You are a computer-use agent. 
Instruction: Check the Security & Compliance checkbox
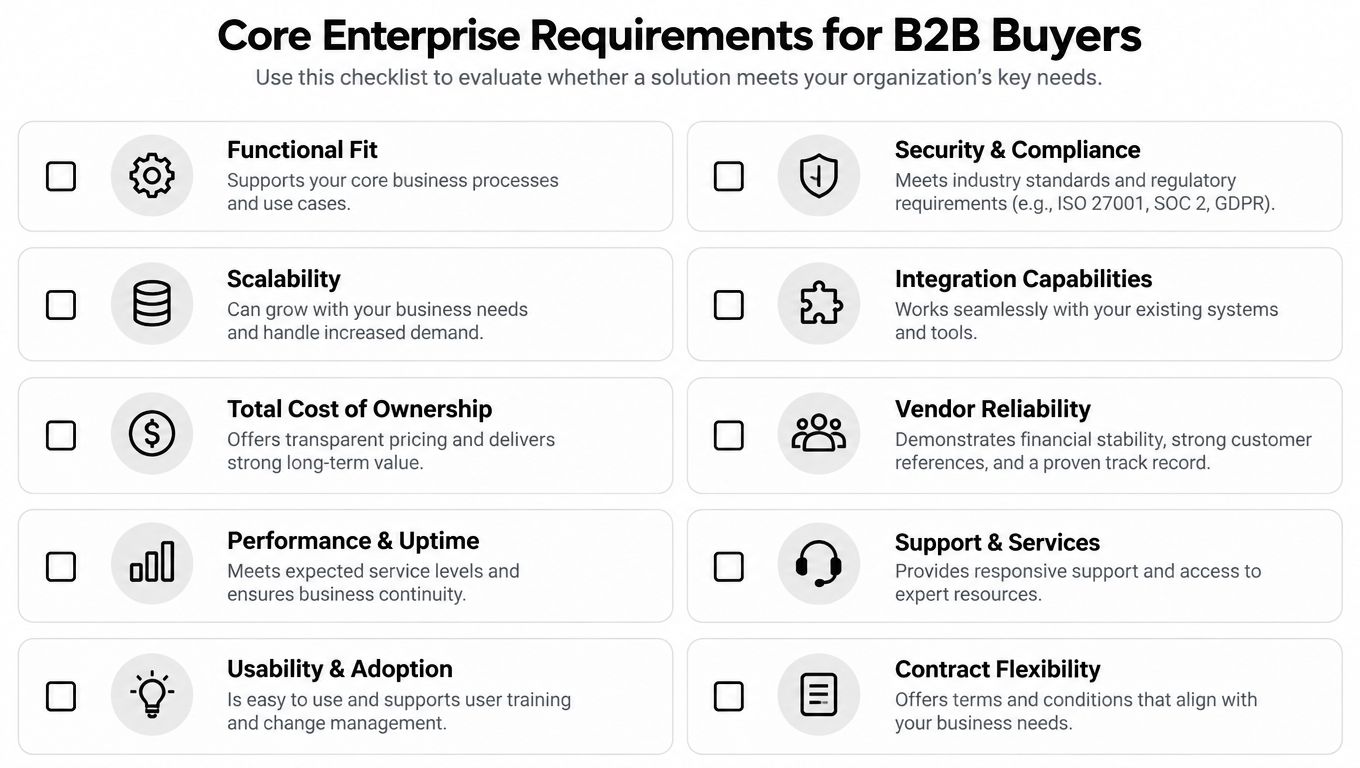point(728,176)
